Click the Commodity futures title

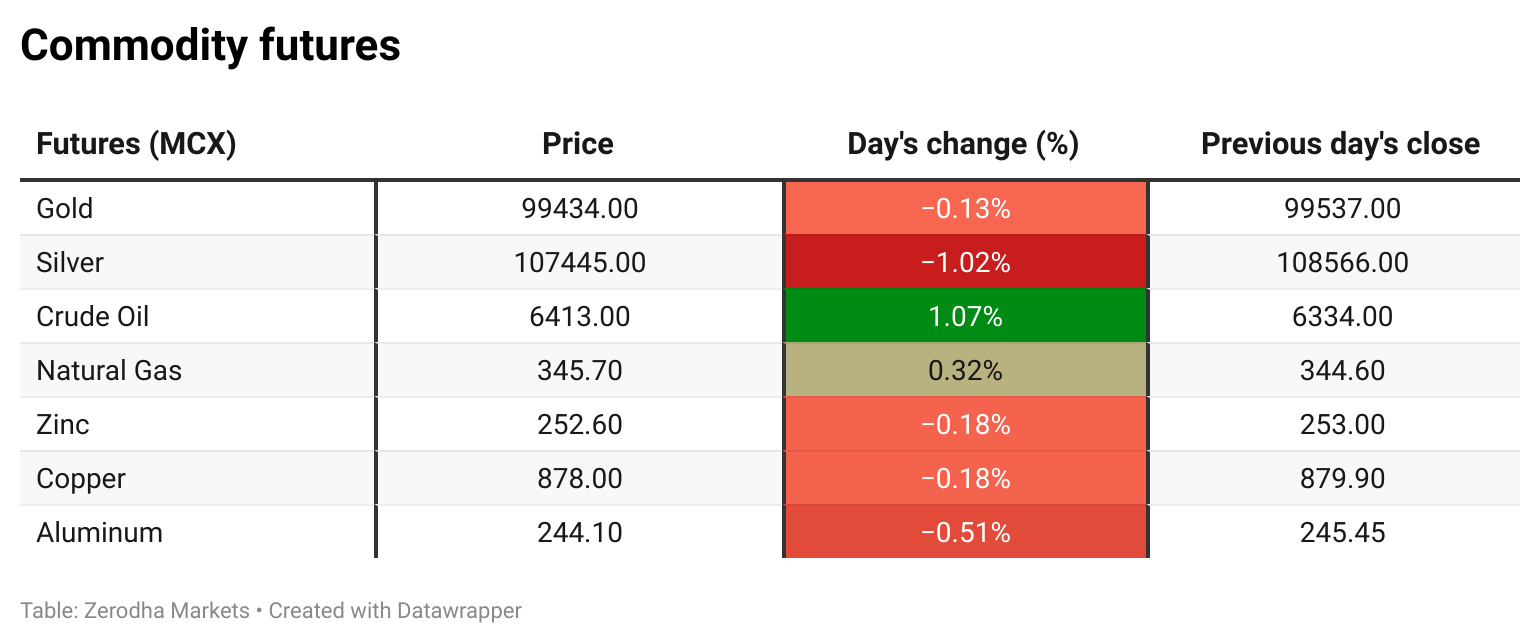(210, 46)
